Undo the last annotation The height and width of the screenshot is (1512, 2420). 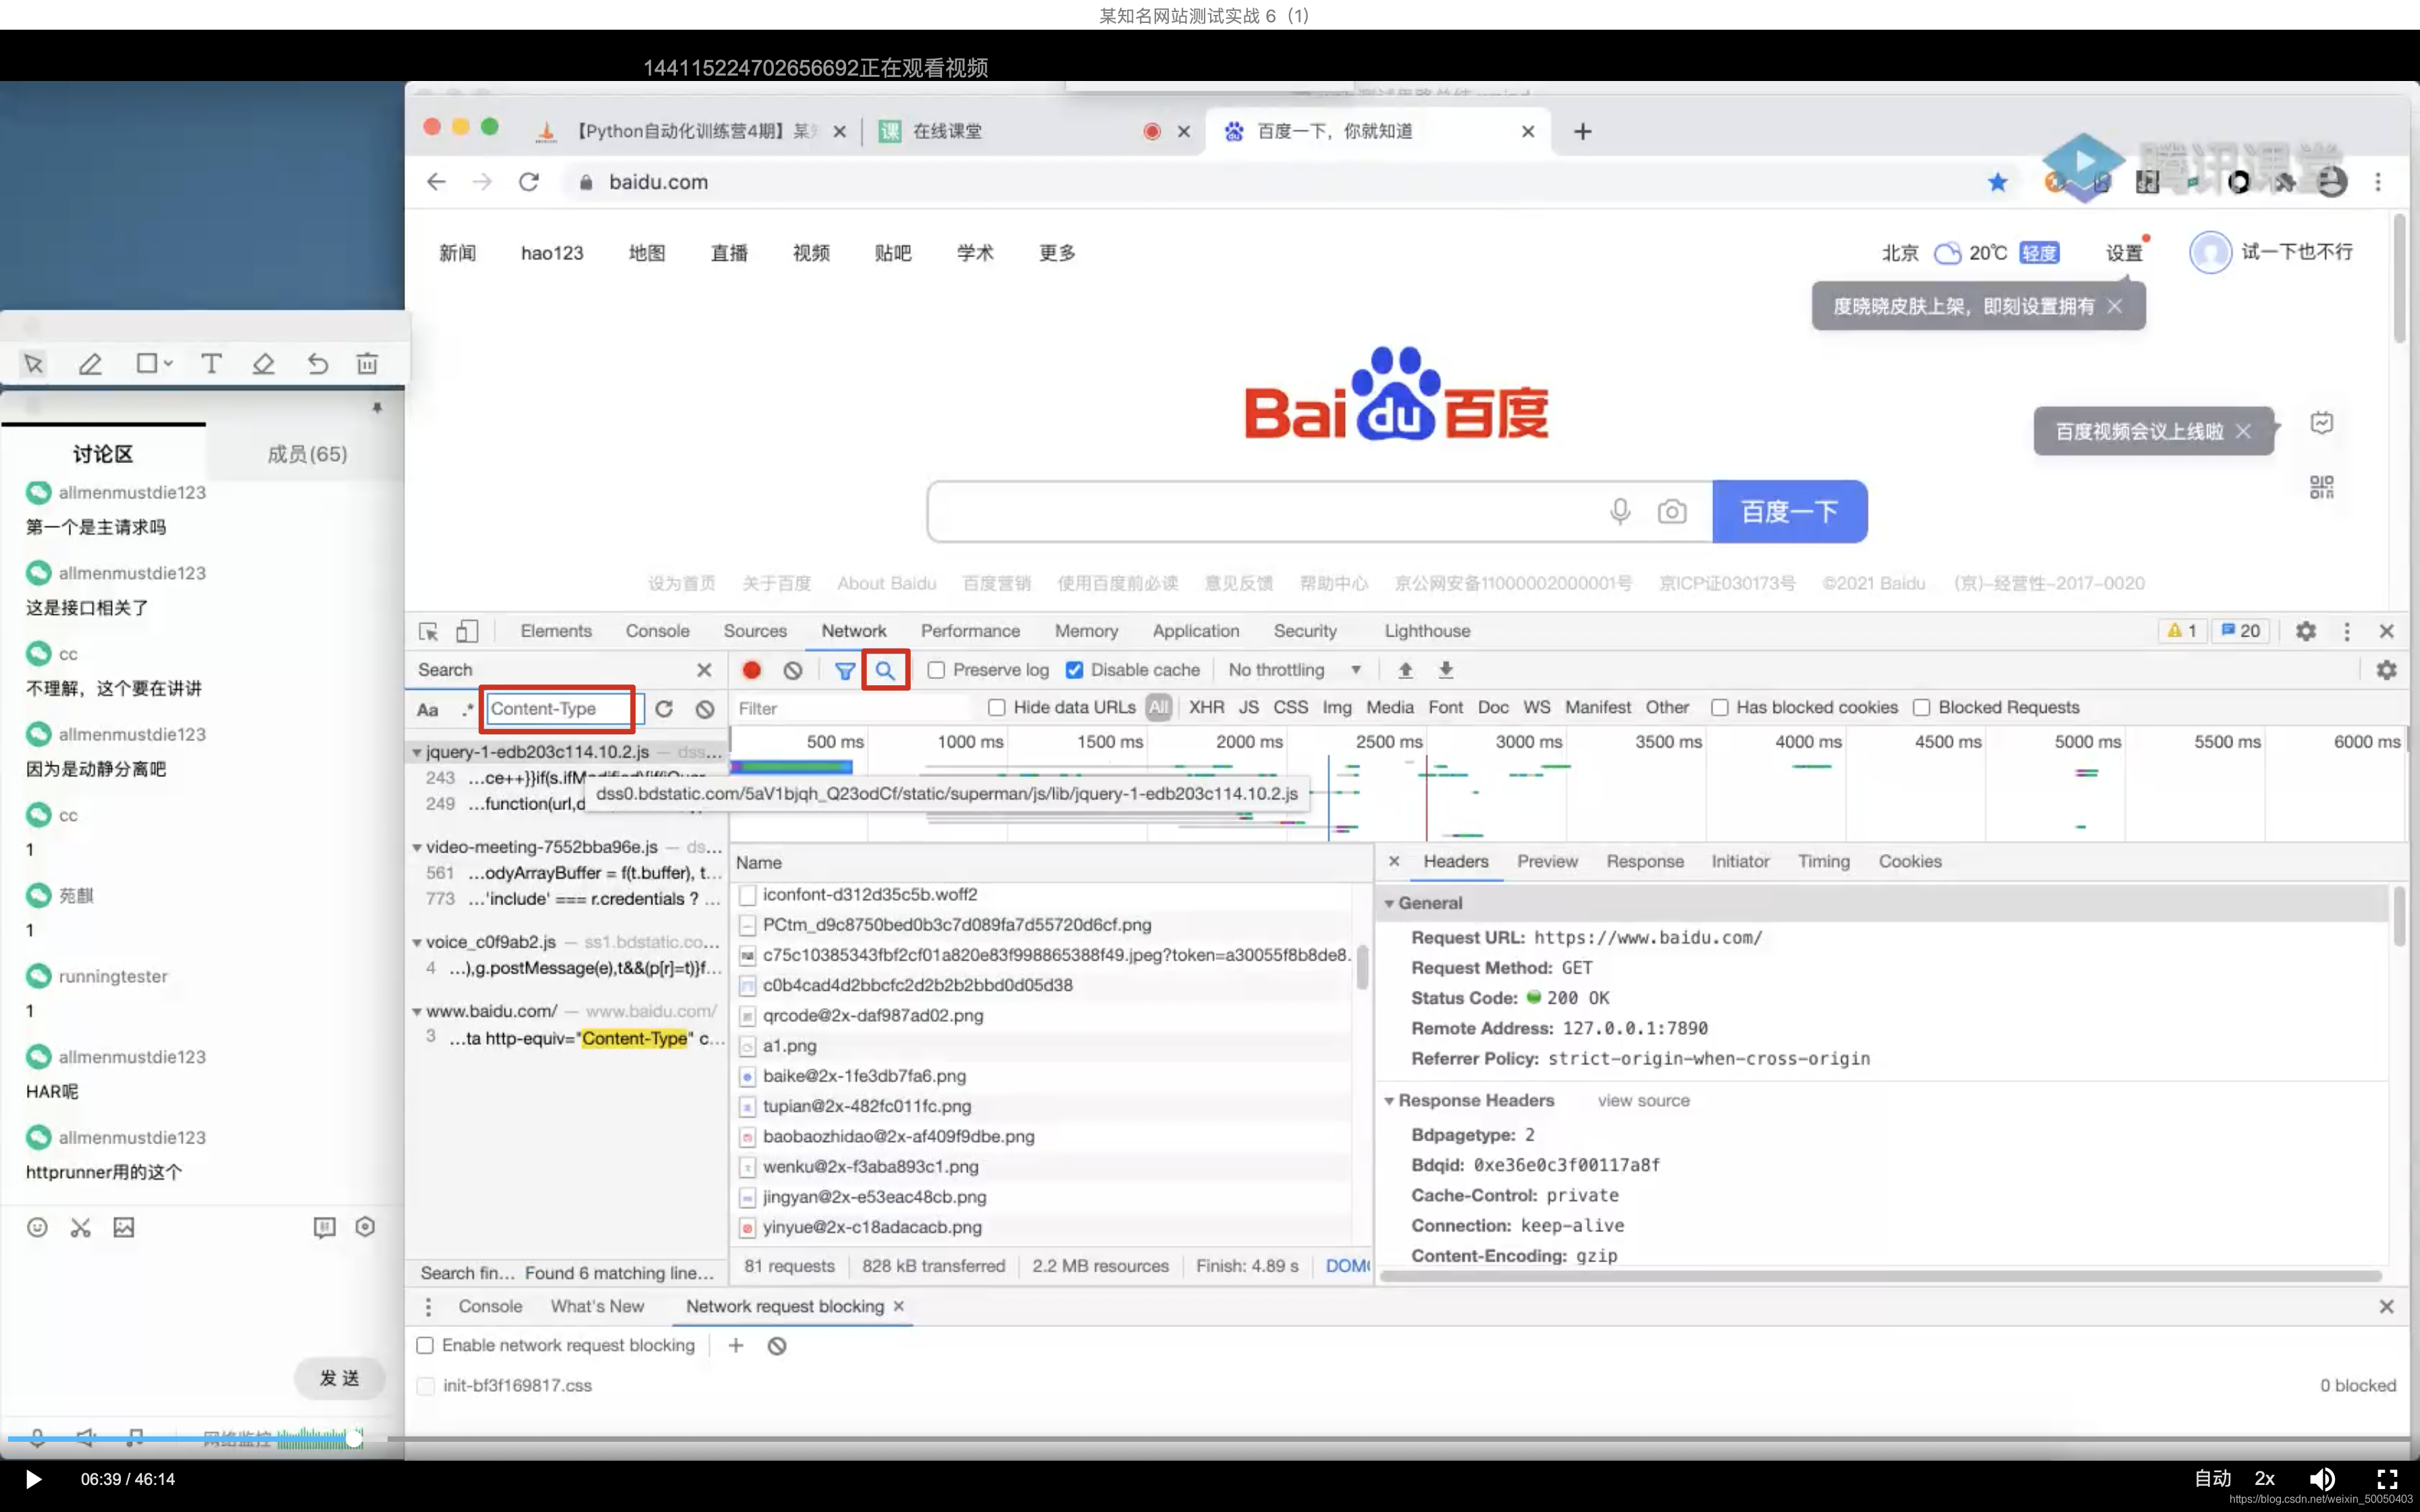(x=317, y=364)
